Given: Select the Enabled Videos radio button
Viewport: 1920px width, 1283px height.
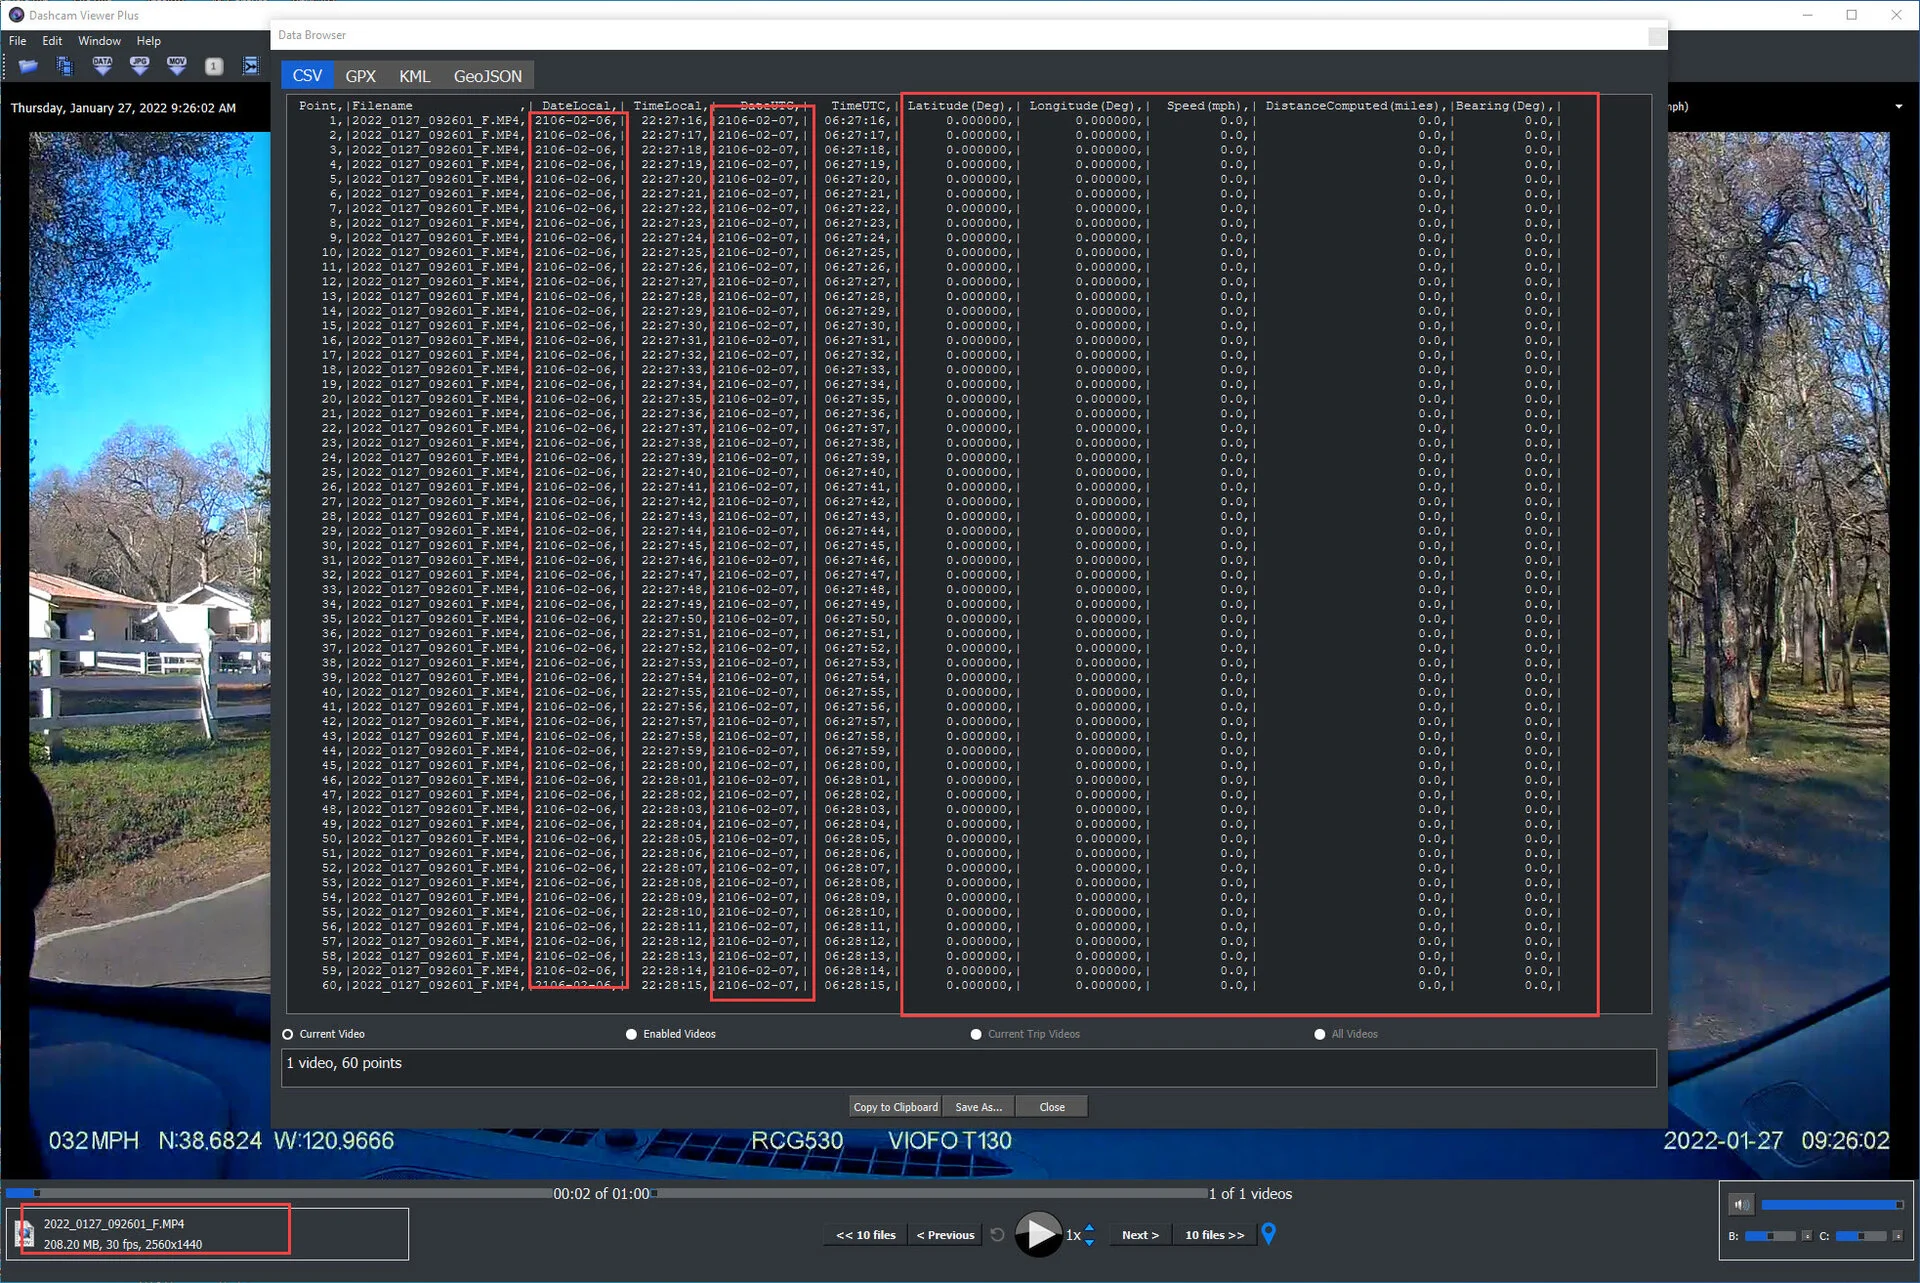Looking at the screenshot, I should (631, 1034).
